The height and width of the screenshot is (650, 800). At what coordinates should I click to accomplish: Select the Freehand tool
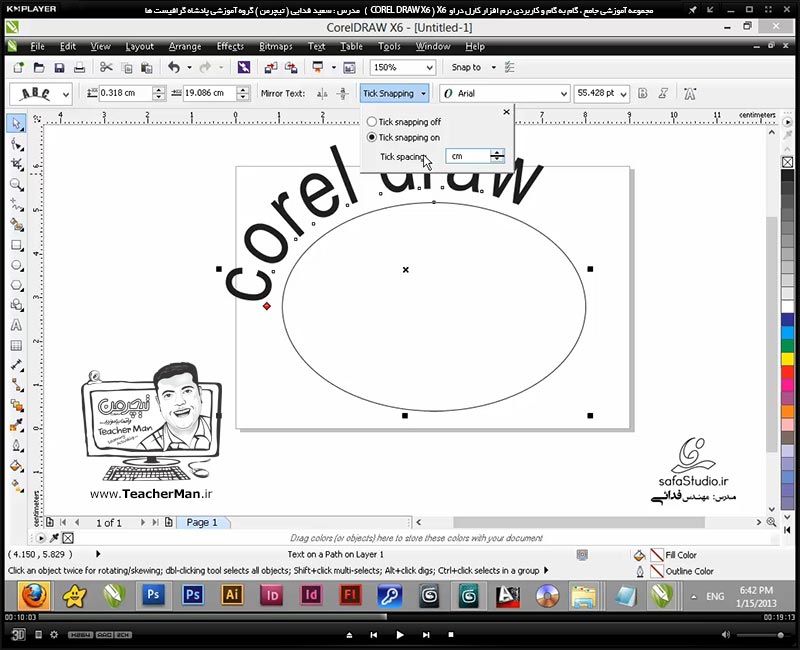point(16,205)
